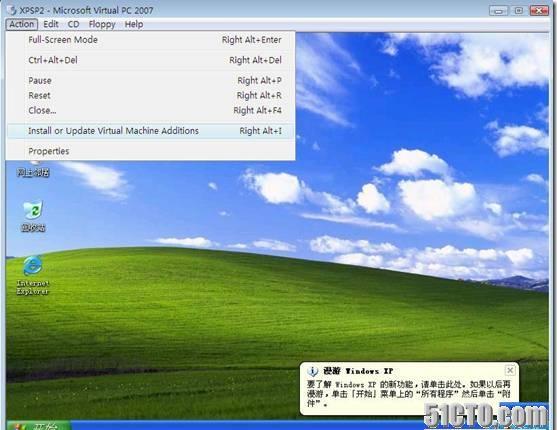Image resolution: width=557 pixels, height=430 pixels.
Task: Collapse the open Action menu
Action: point(22,24)
